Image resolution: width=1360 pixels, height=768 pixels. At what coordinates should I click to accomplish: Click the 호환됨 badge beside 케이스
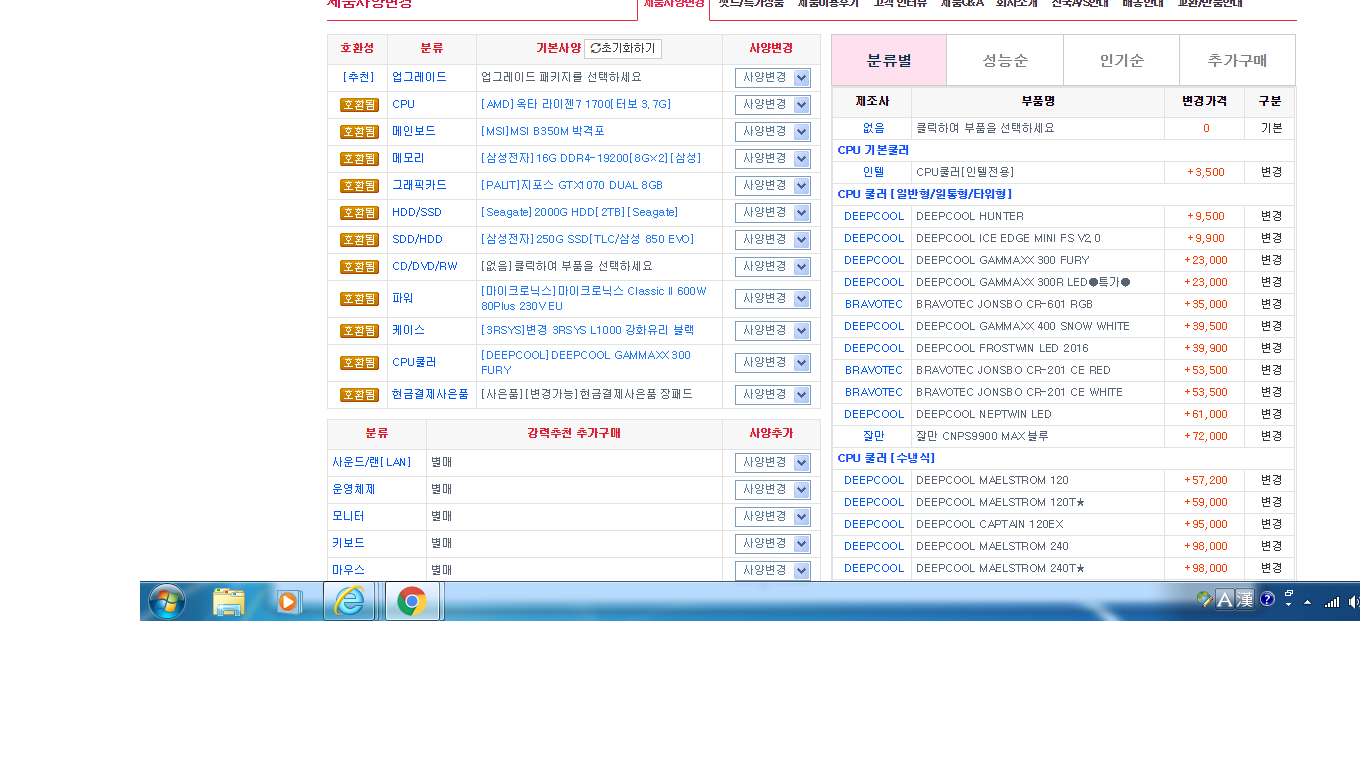pyautogui.click(x=359, y=331)
